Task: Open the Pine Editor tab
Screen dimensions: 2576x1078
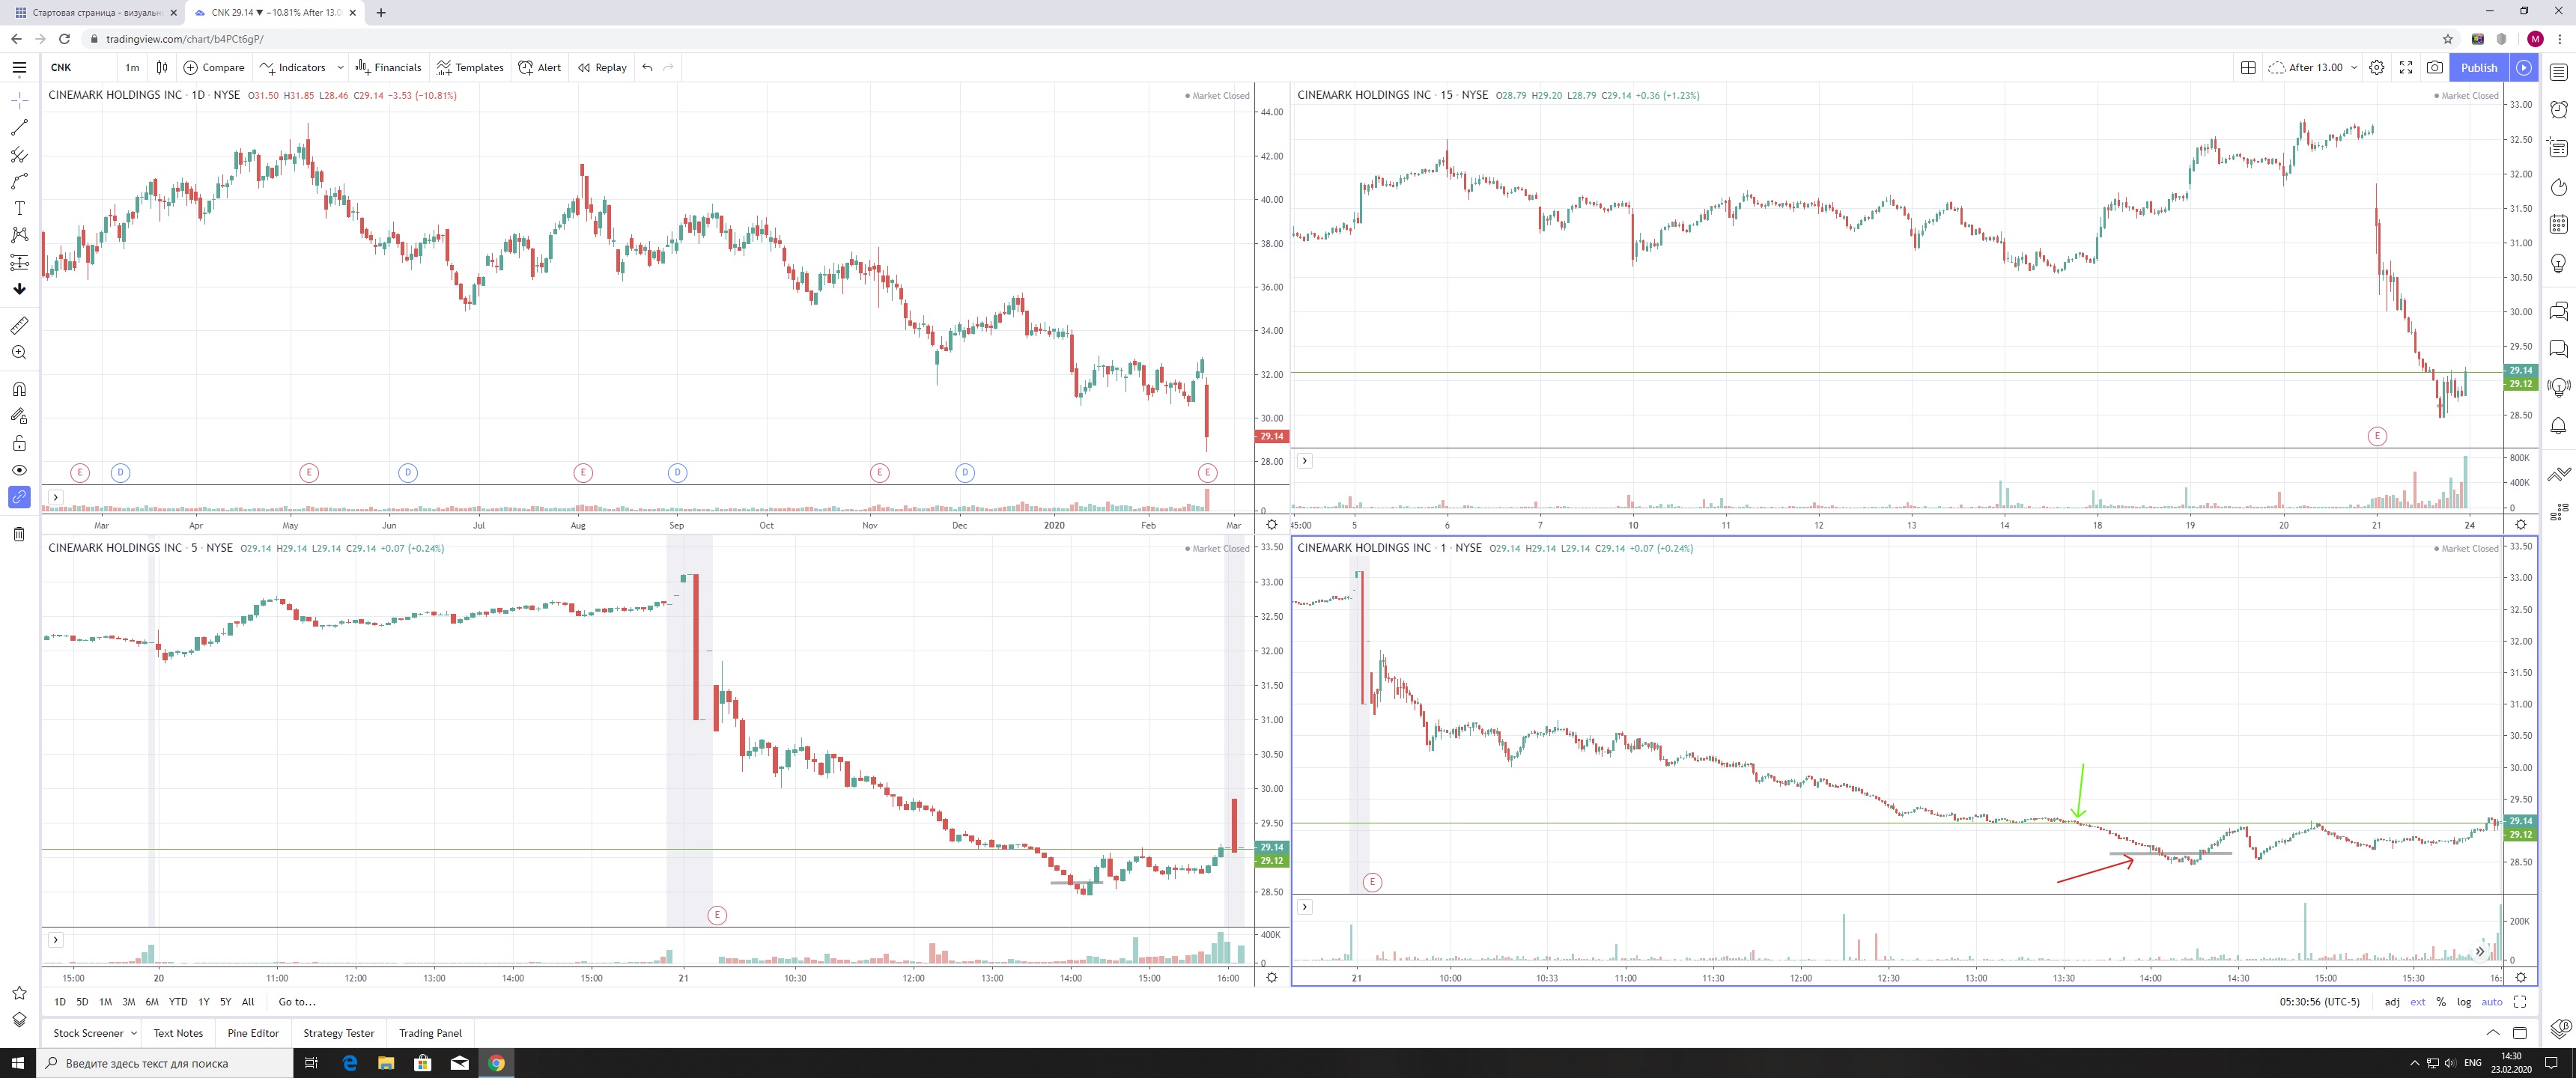Action: pos(253,1033)
